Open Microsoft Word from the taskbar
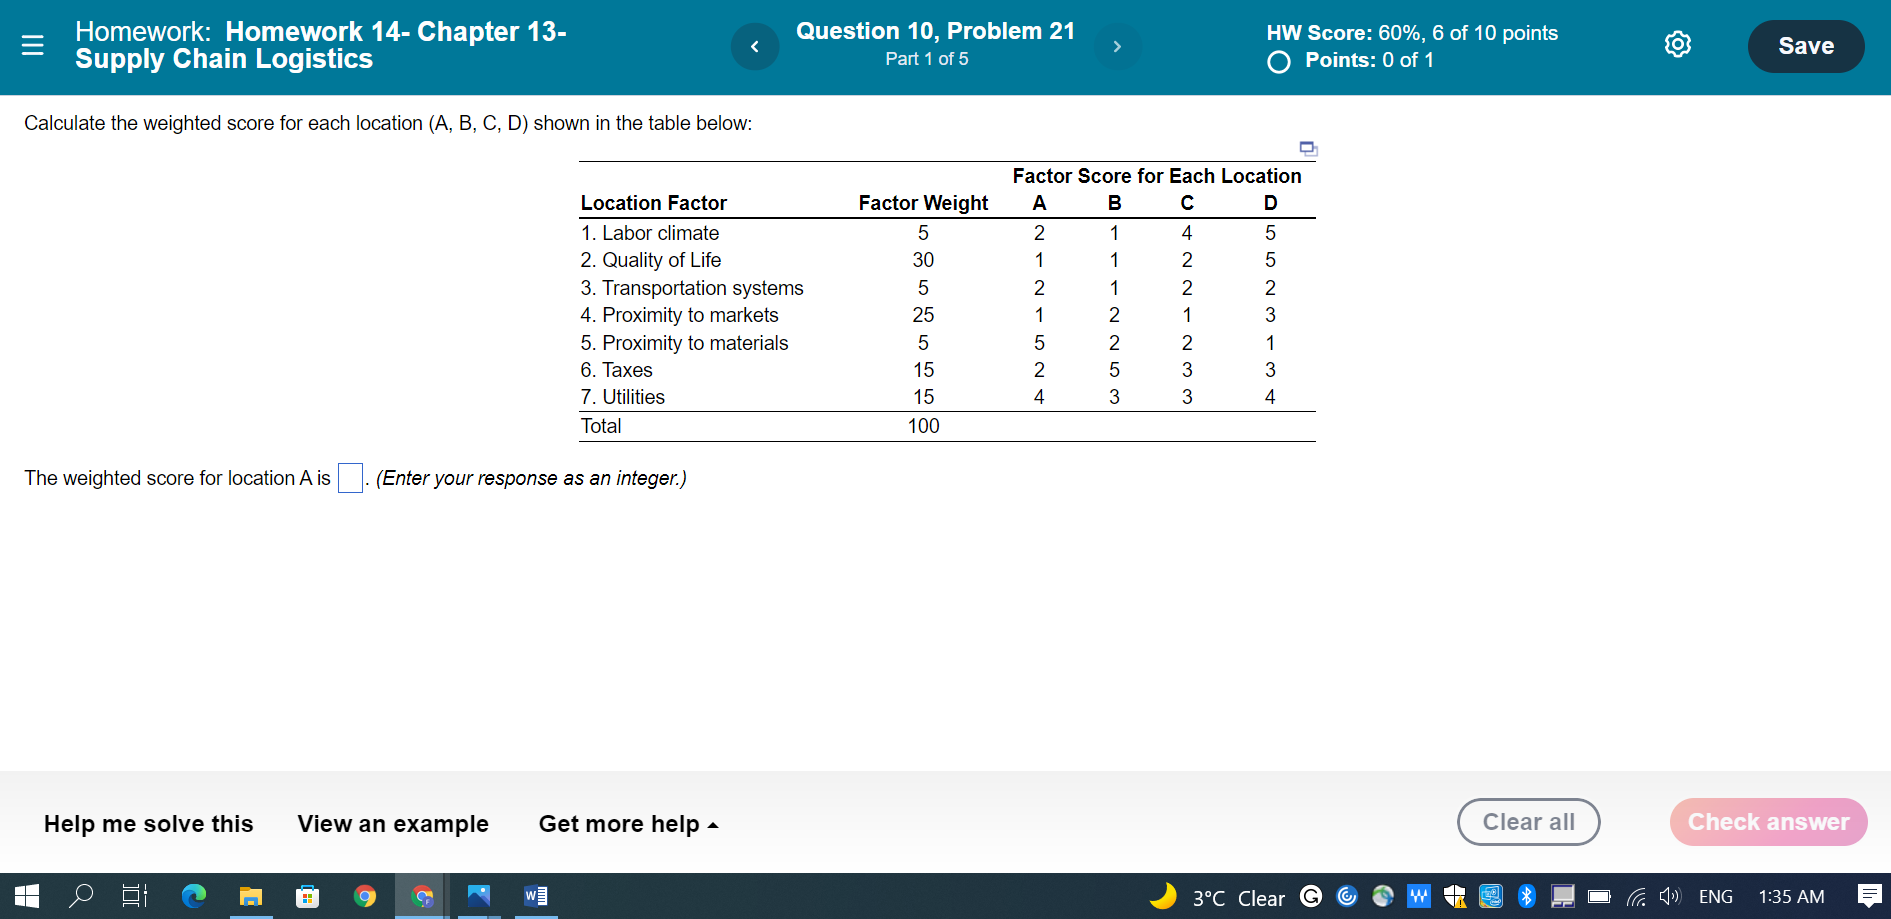This screenshot has width=1891, height=919. click(534, 896)
